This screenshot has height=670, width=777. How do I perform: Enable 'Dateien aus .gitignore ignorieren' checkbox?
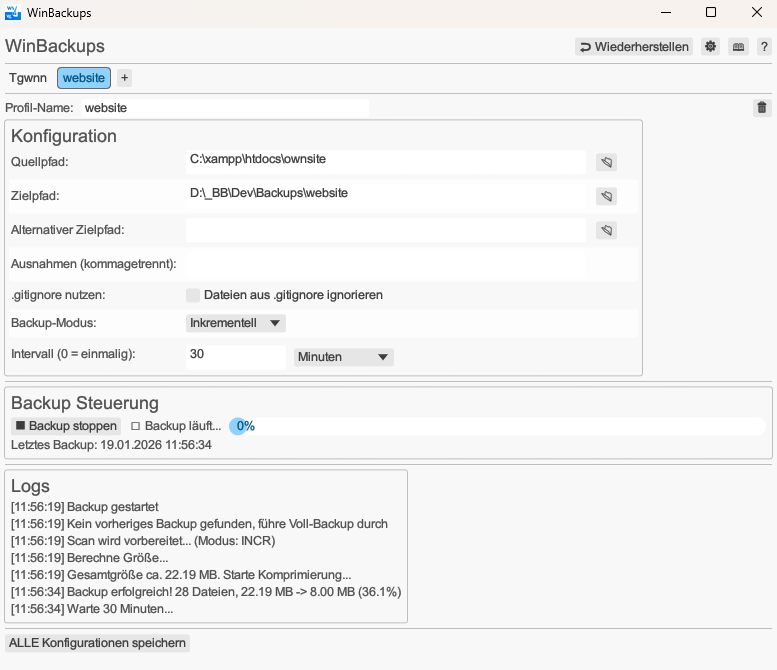[x=193, y=295]
